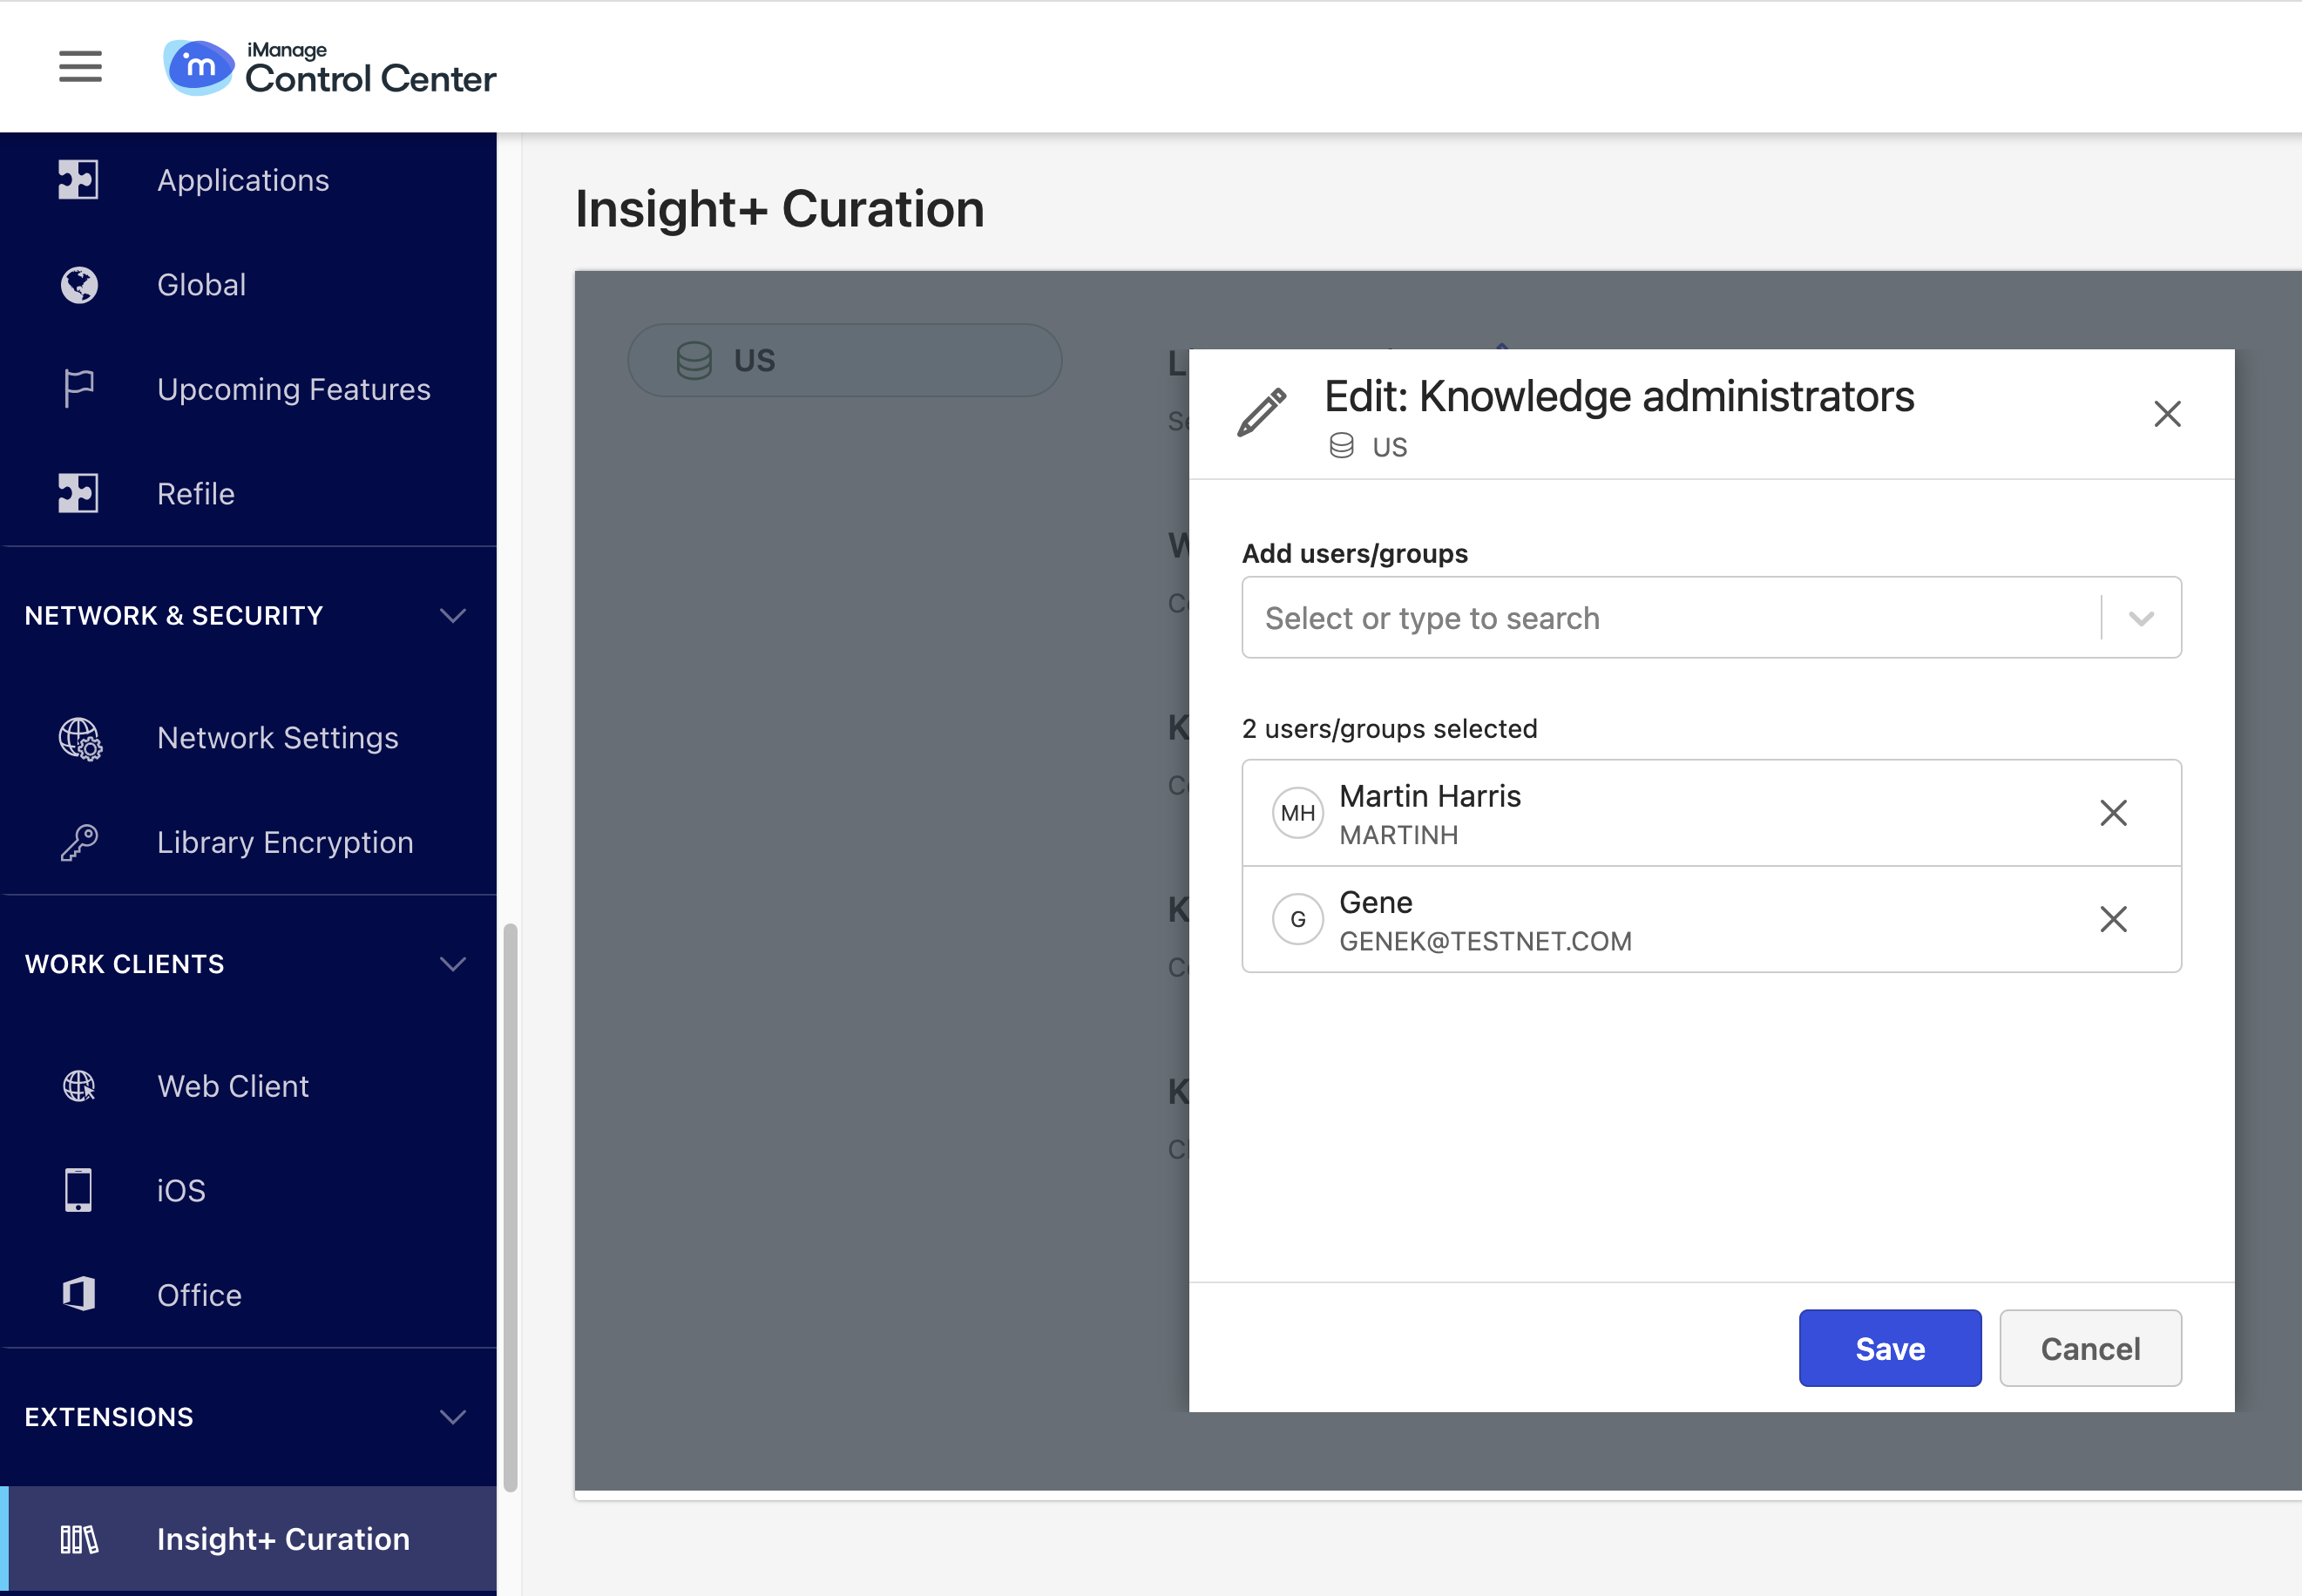This screenshot has height=1596, width=2302.
Task: Collapse the Extensions section chevron
Action: [x=452, y=1417]
